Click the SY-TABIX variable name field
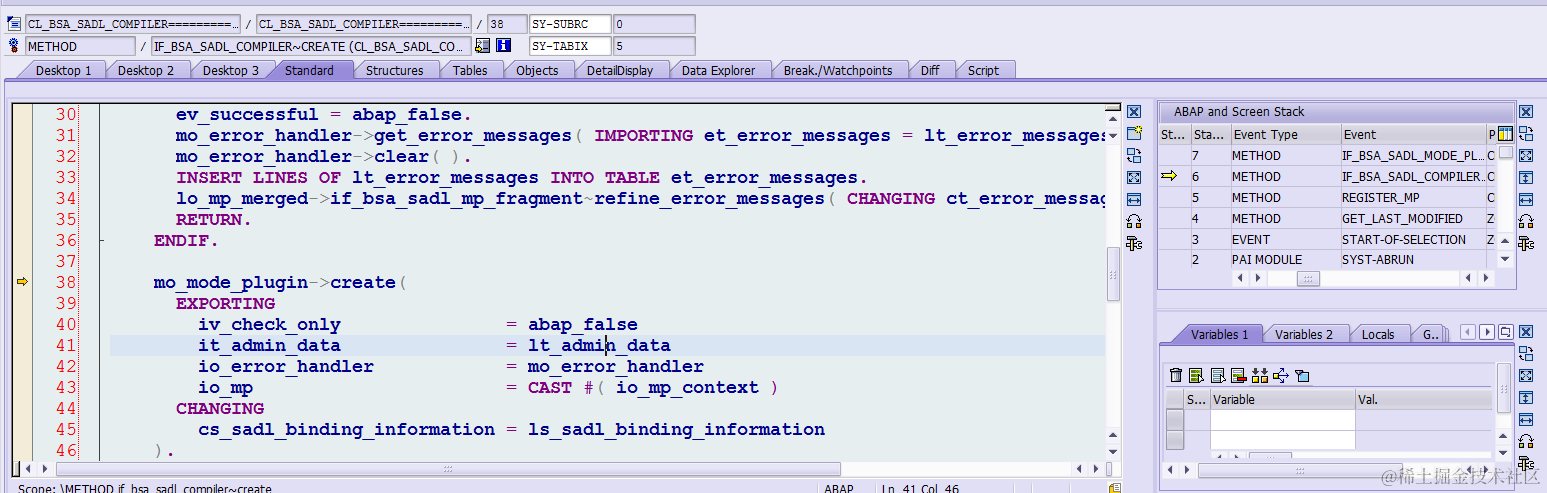The height and width of the screenshot is (493, 1547). tap(569, 46)
